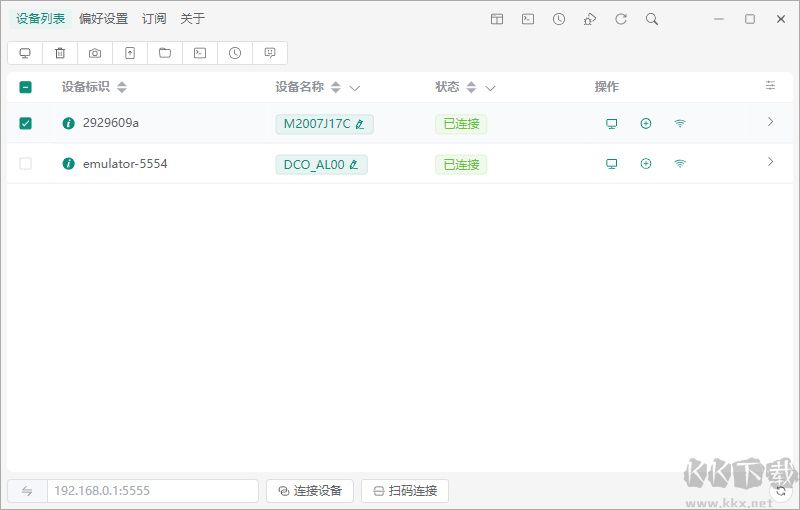Sort by 设备标识 column
Screen dimensions: 800x510
coord(121,87)
